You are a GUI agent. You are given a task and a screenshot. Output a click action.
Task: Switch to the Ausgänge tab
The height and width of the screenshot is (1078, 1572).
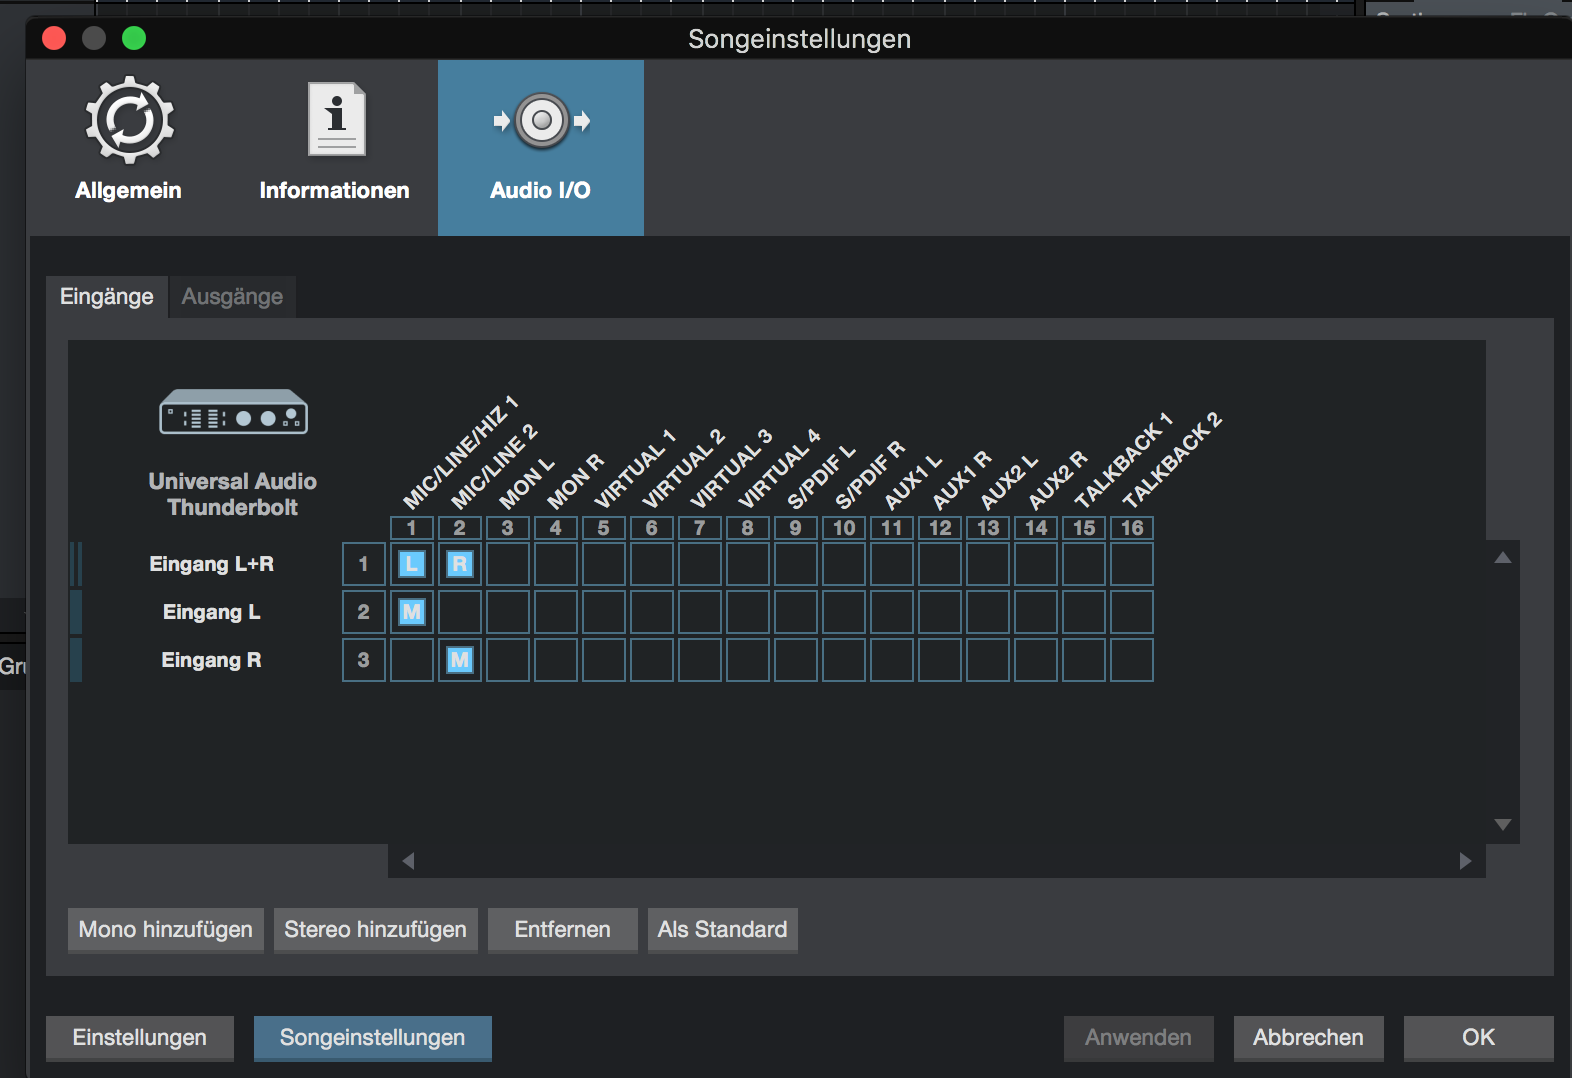(232, 297)
